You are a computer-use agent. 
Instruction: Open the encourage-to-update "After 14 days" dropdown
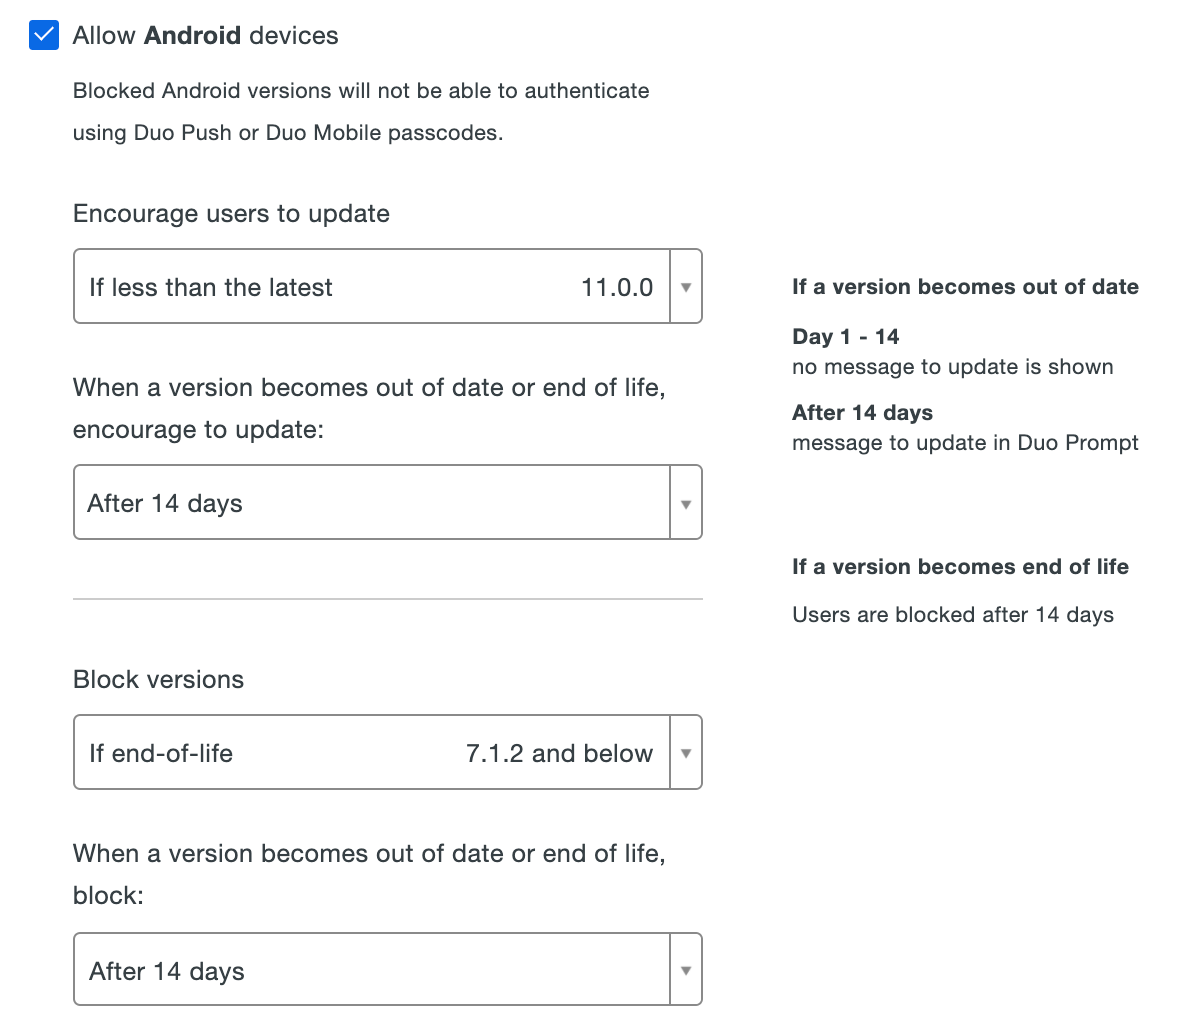click(370, 503)
